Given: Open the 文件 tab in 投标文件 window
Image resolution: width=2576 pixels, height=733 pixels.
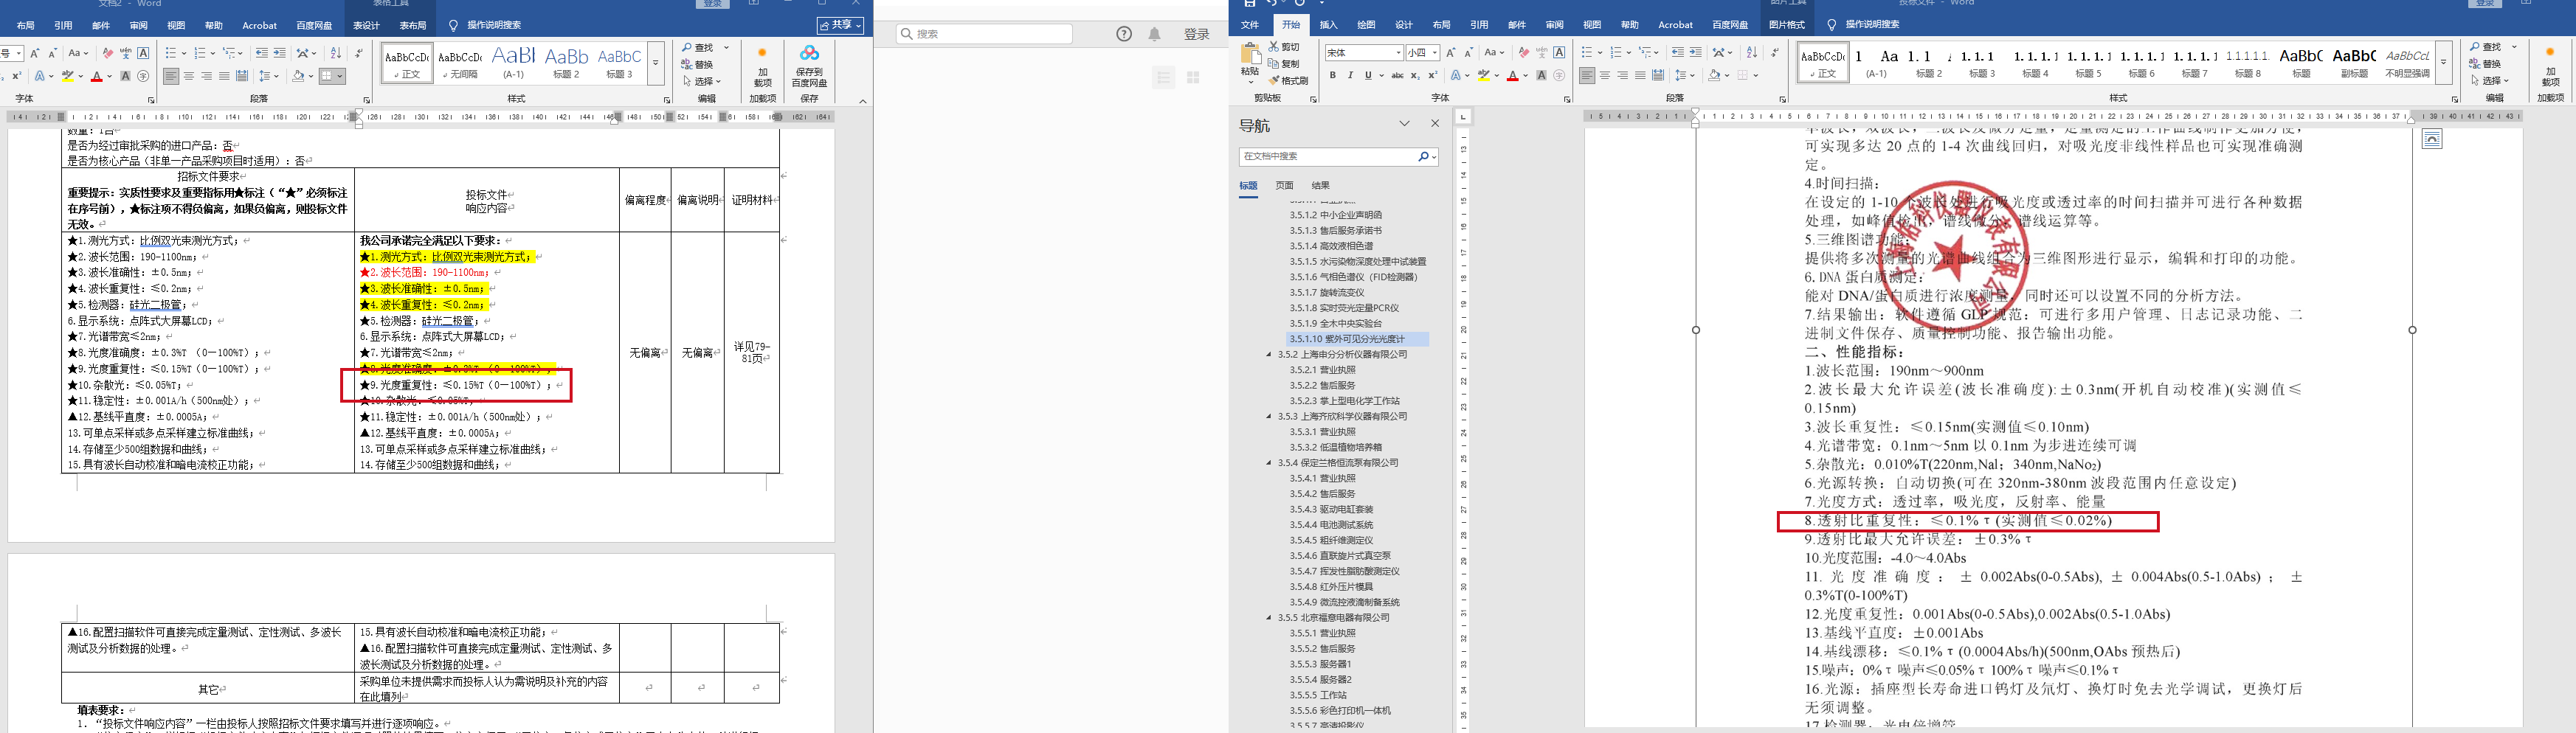Looking at the screenshot, I should click(x=1250, y=25).
